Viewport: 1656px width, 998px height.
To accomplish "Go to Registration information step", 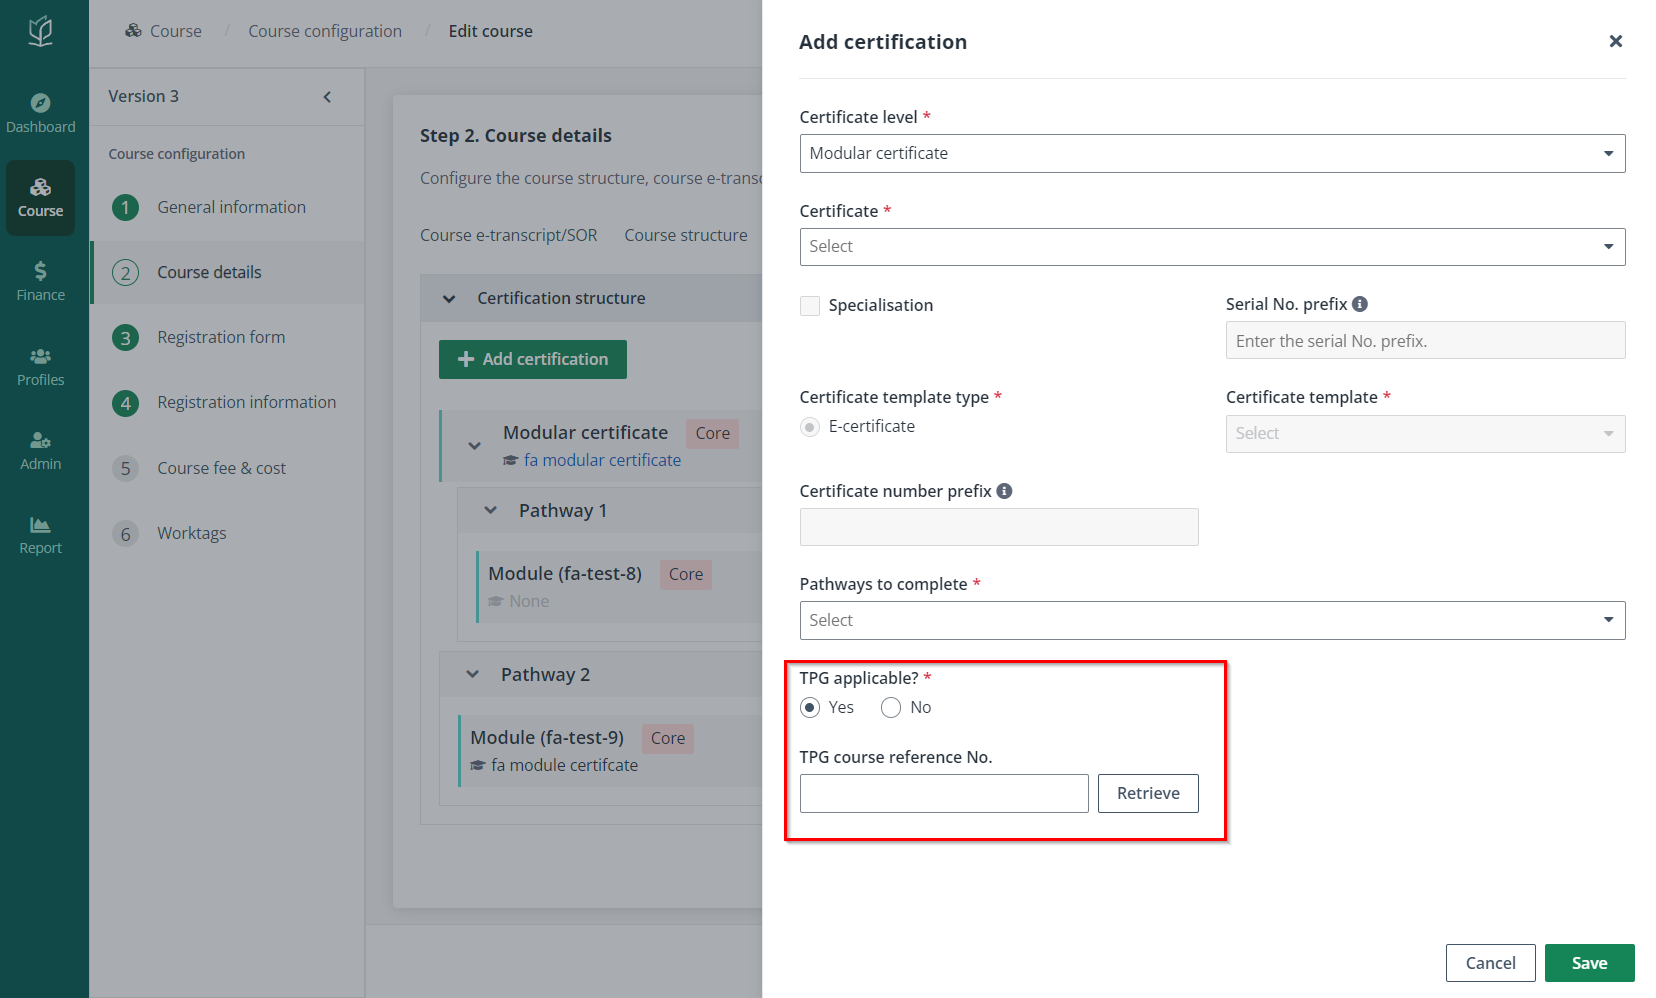I will tap(246, 402).
